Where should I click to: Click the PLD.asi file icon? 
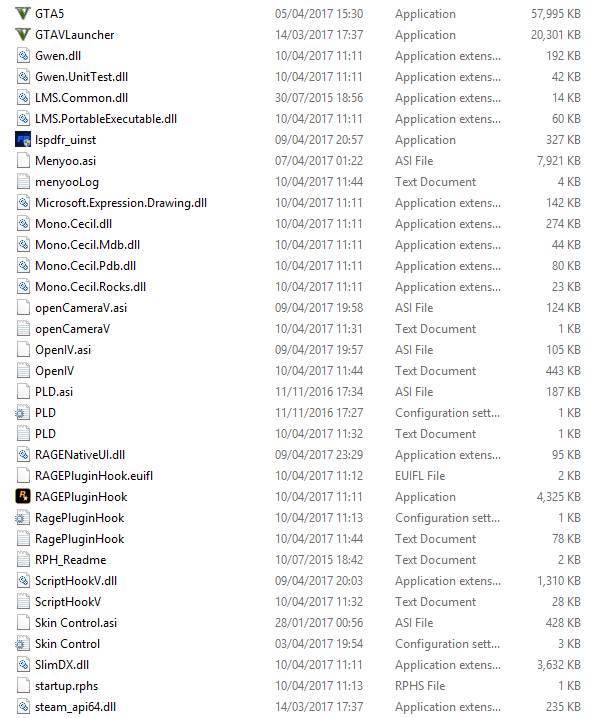23,392
